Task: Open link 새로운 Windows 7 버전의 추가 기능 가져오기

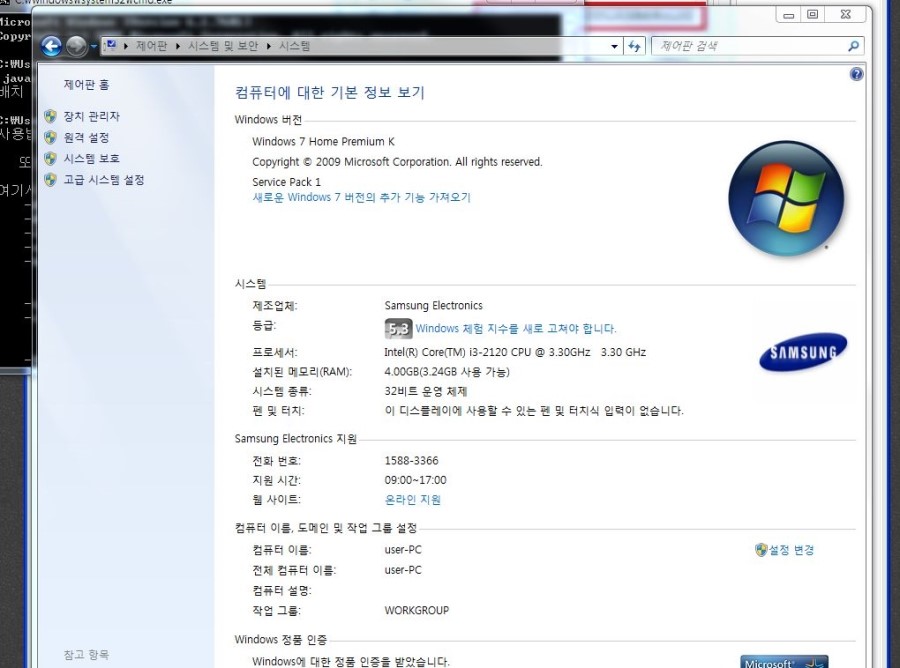Action: [362, 197]
